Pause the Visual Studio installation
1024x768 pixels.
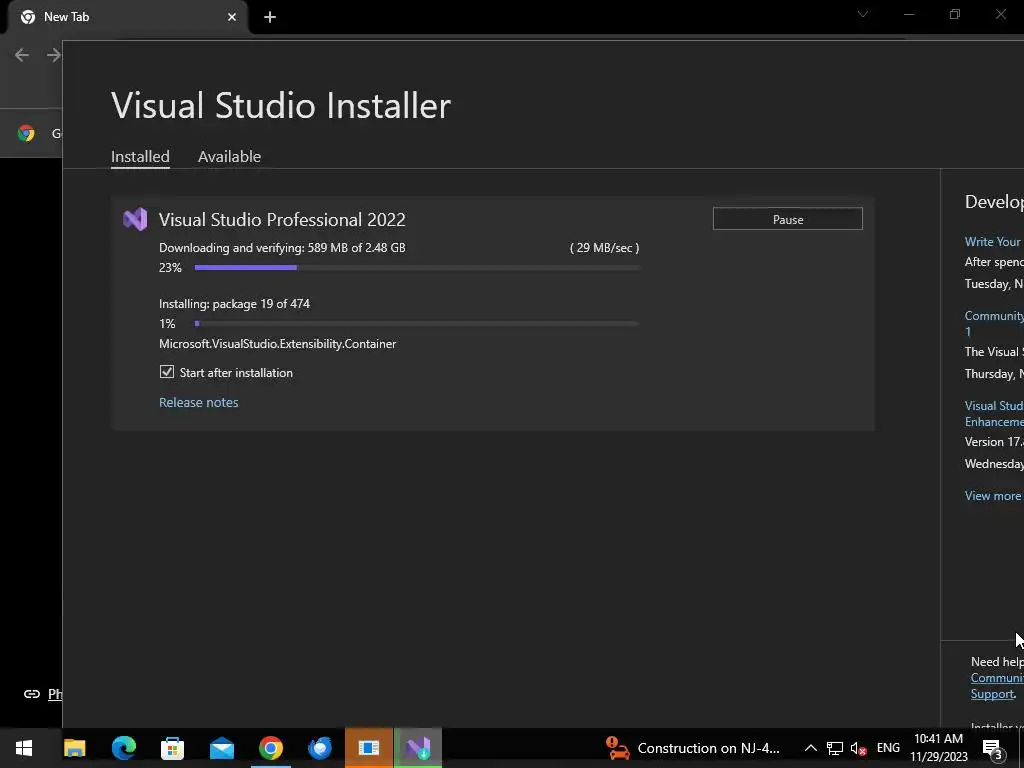[x=788, y=219]
